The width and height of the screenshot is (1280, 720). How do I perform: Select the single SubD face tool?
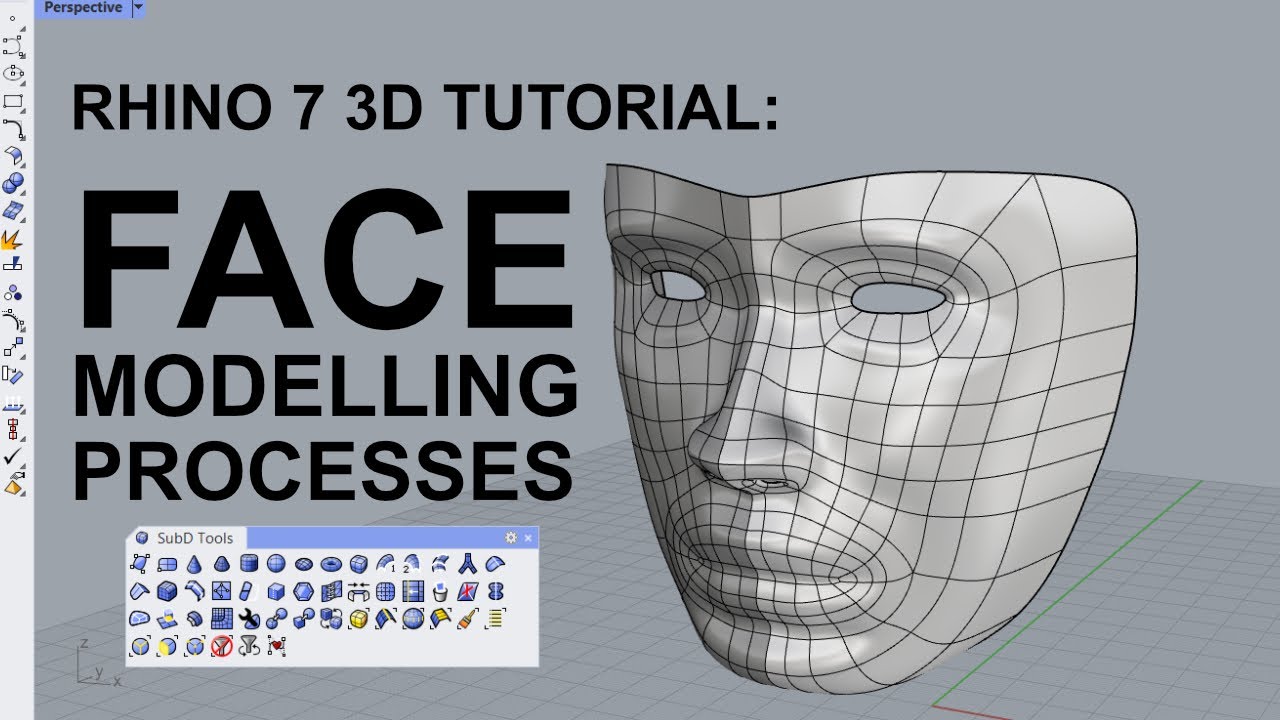point(140,564)
